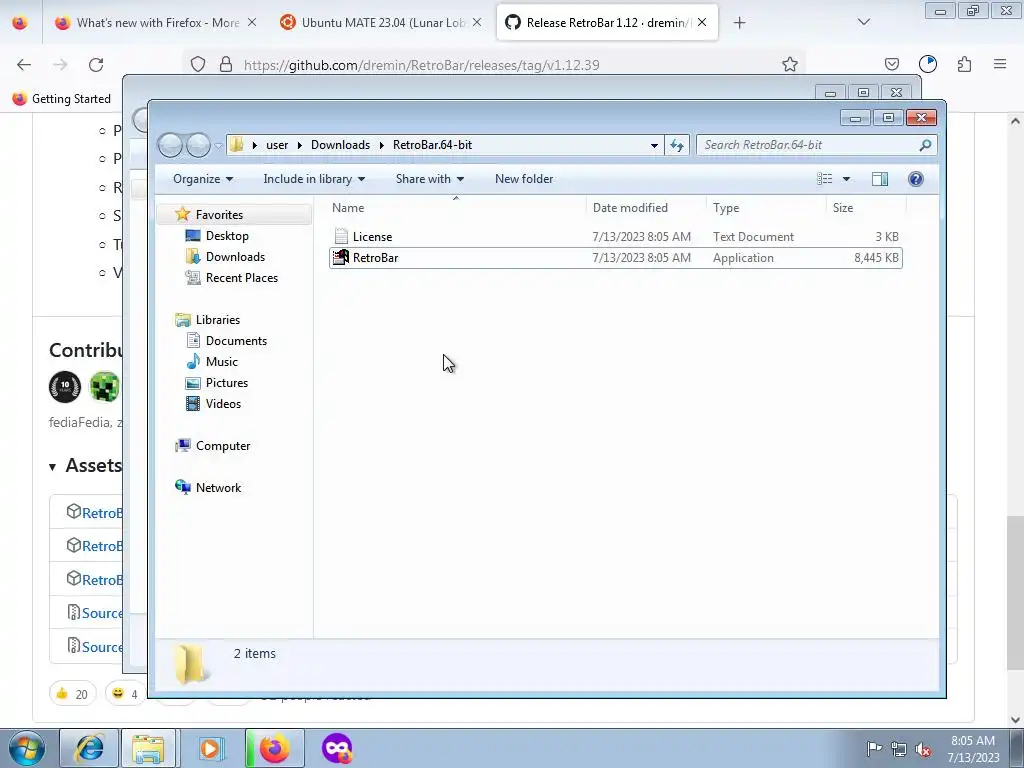The height and width of the screenshot is (768, 1024).
Task: Sort by Name column header
Action: click(457, 208)
